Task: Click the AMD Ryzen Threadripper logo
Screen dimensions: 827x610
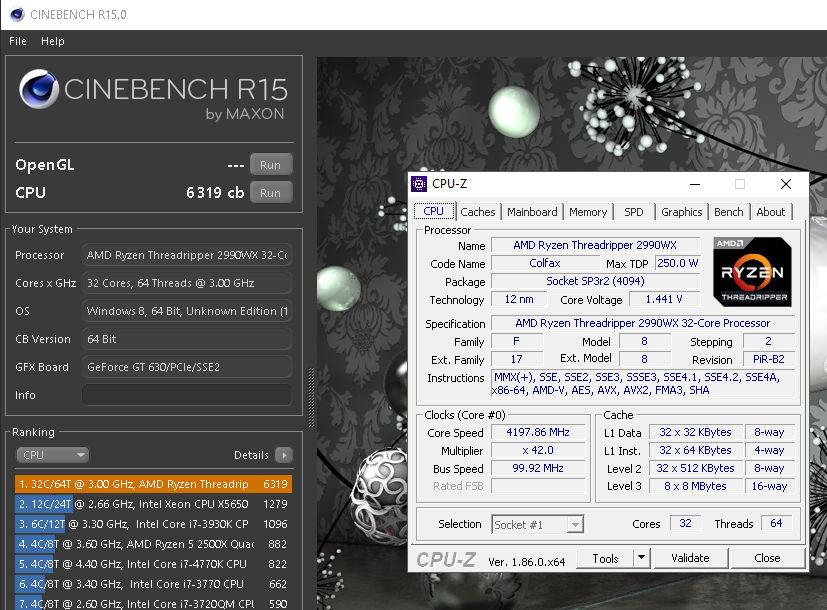Action: (x=752, y=272)
